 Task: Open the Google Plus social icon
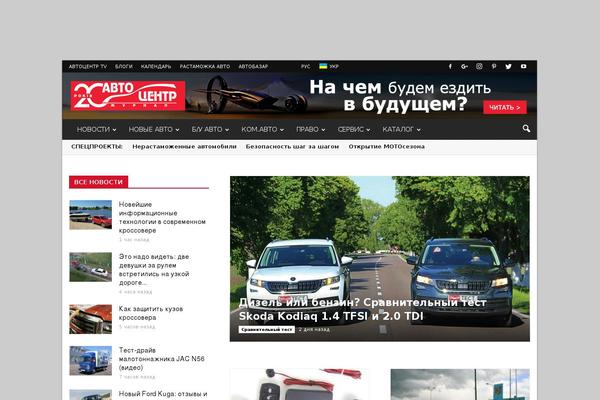[465, 66]
